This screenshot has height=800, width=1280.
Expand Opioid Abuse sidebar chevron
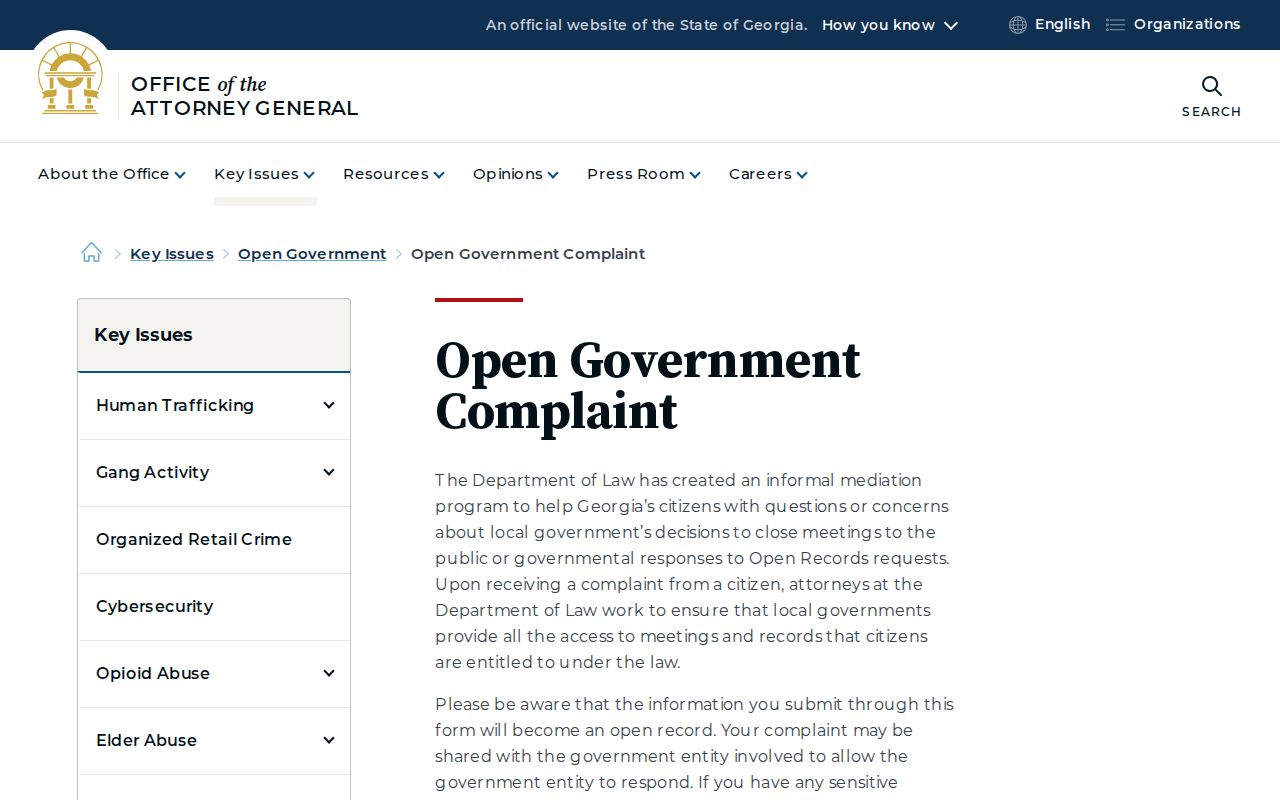329,673
